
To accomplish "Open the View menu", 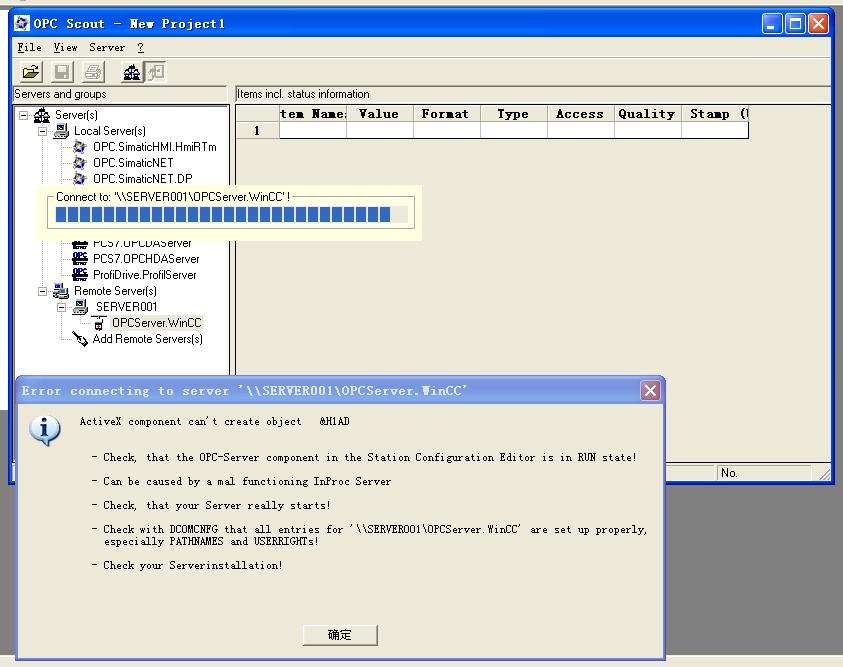I will click(65, 47).
